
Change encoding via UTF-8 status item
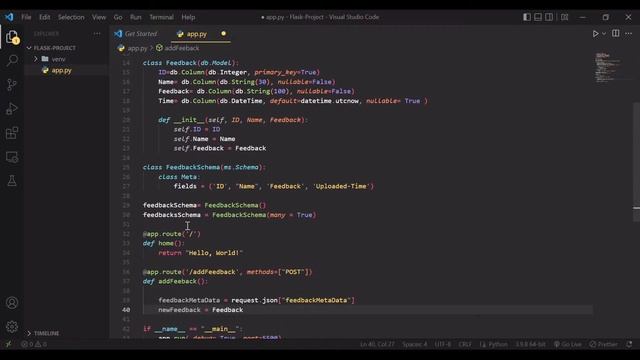point(443,344)
